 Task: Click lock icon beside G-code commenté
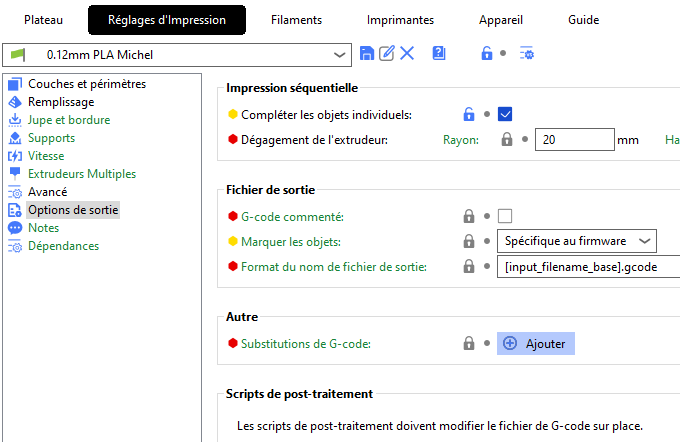point(469,216)
